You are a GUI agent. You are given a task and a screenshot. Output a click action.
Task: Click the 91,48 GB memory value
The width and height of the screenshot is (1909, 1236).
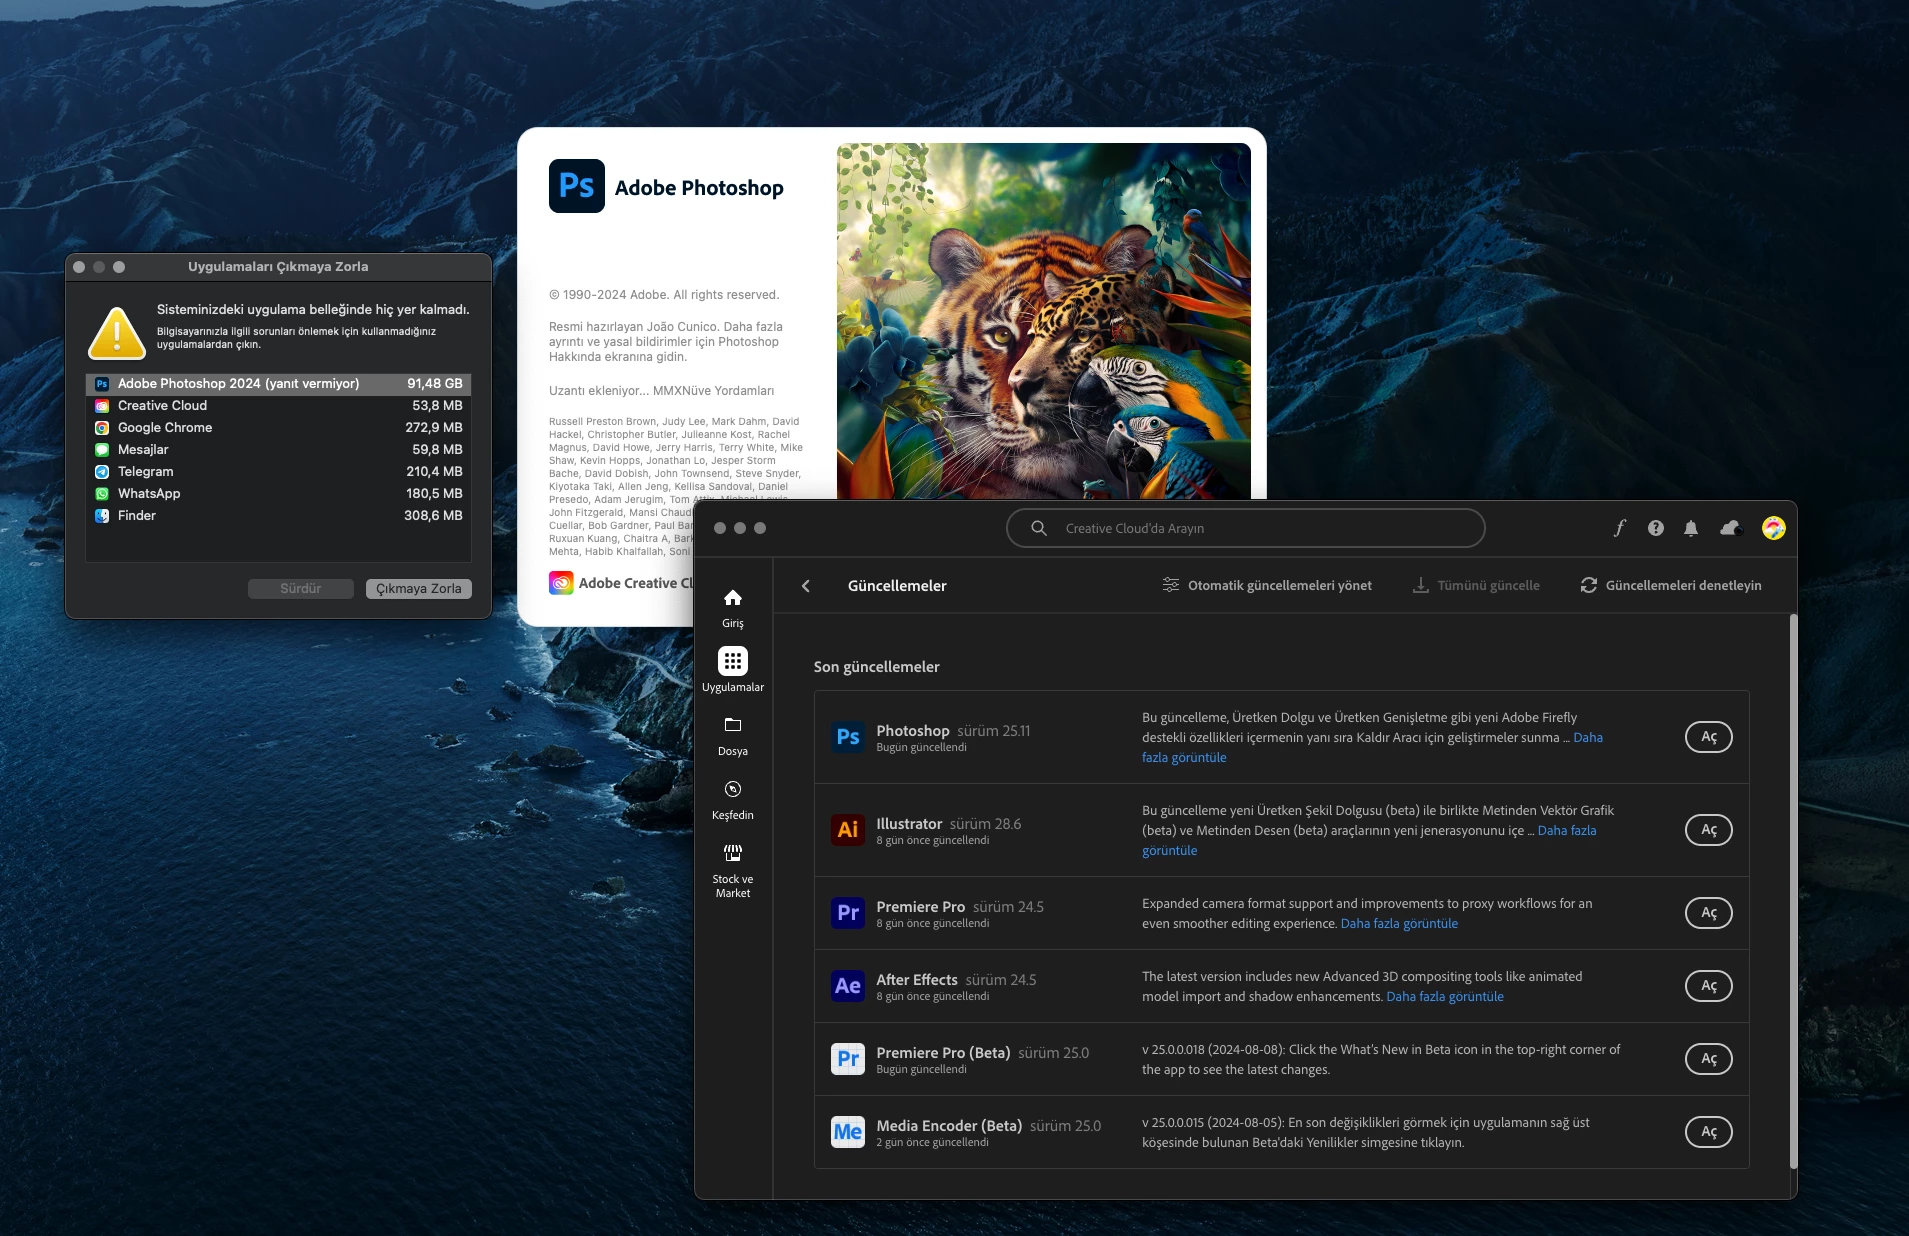click(x=435, y=384)
